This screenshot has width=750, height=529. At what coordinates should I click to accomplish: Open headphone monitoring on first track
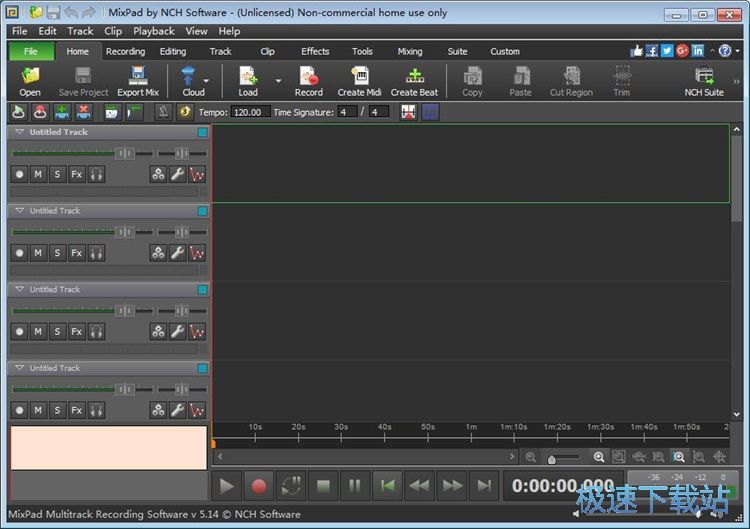[96, 174]
